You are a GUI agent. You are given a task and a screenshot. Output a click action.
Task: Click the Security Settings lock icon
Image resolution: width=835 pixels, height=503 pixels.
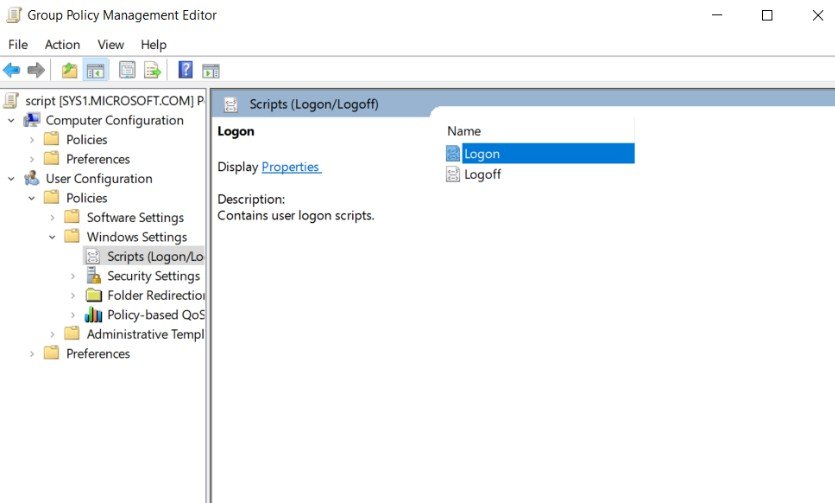[x=94, y=276]
